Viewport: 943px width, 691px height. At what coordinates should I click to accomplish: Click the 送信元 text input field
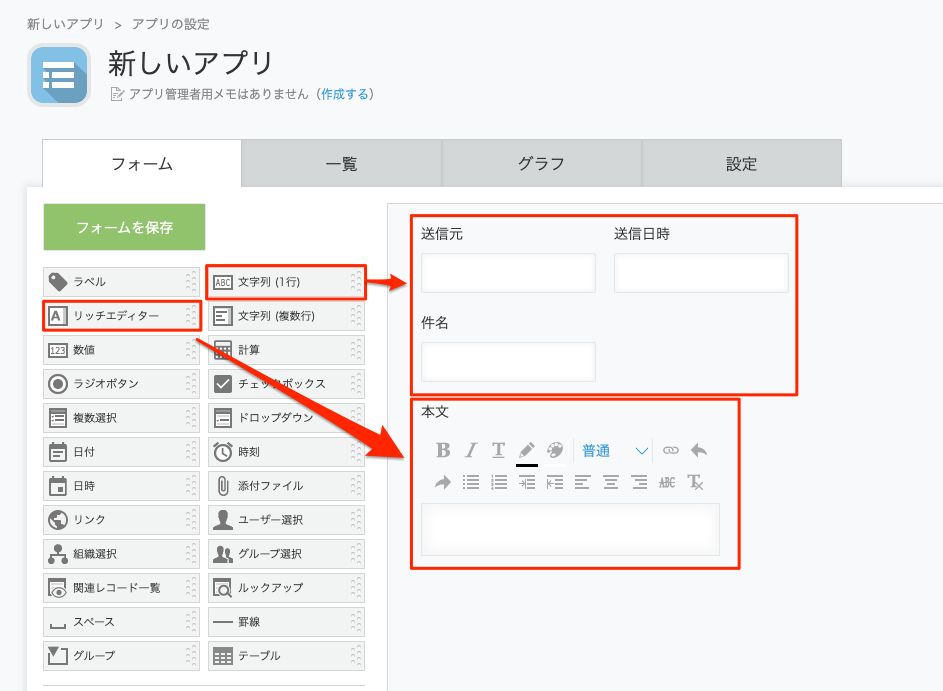click(x=508, y=273)
